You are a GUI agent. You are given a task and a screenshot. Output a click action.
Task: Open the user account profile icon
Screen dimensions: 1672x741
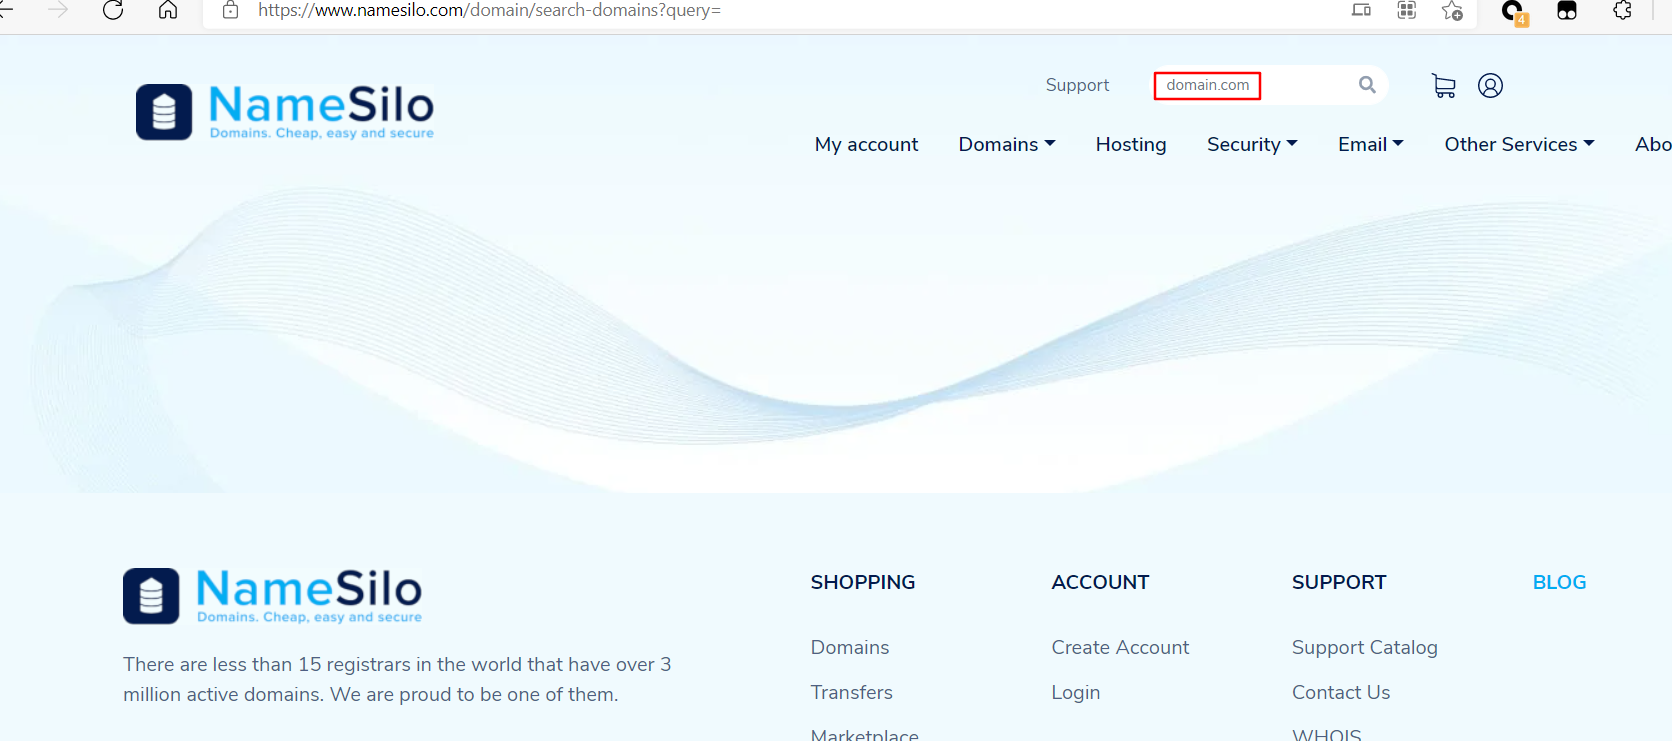coord(1490,86)
